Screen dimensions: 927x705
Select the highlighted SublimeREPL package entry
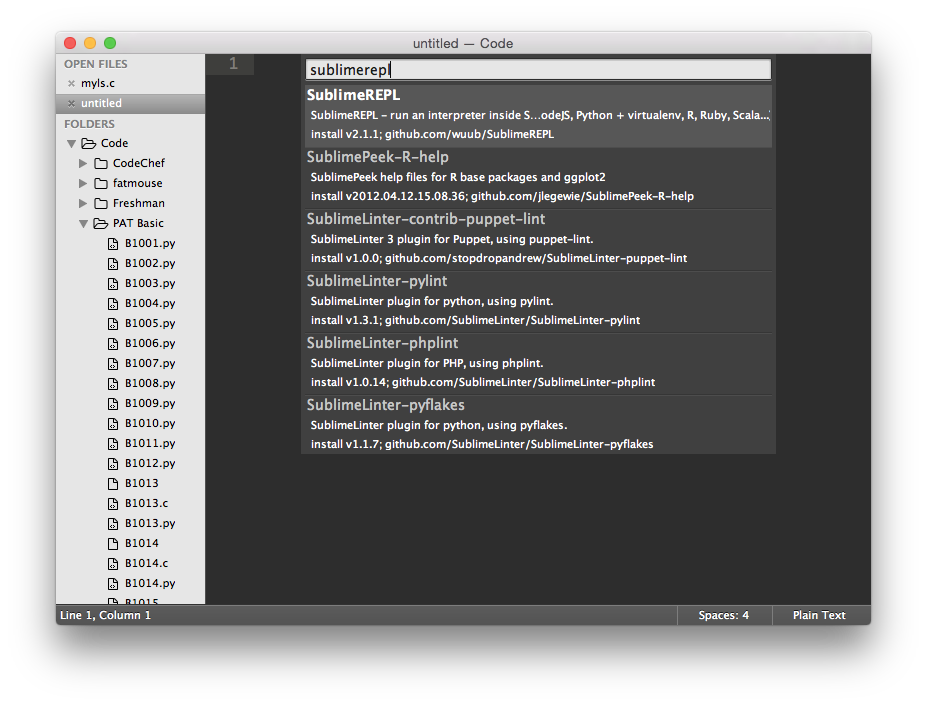(538, 112)
